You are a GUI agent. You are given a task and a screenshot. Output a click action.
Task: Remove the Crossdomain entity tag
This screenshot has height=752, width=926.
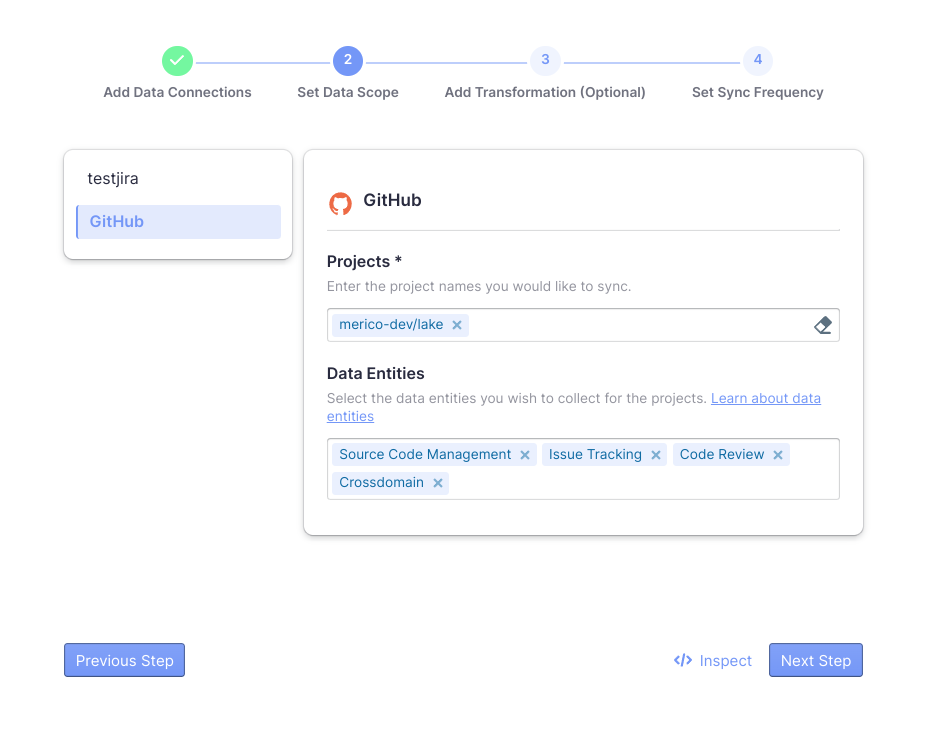438,483
